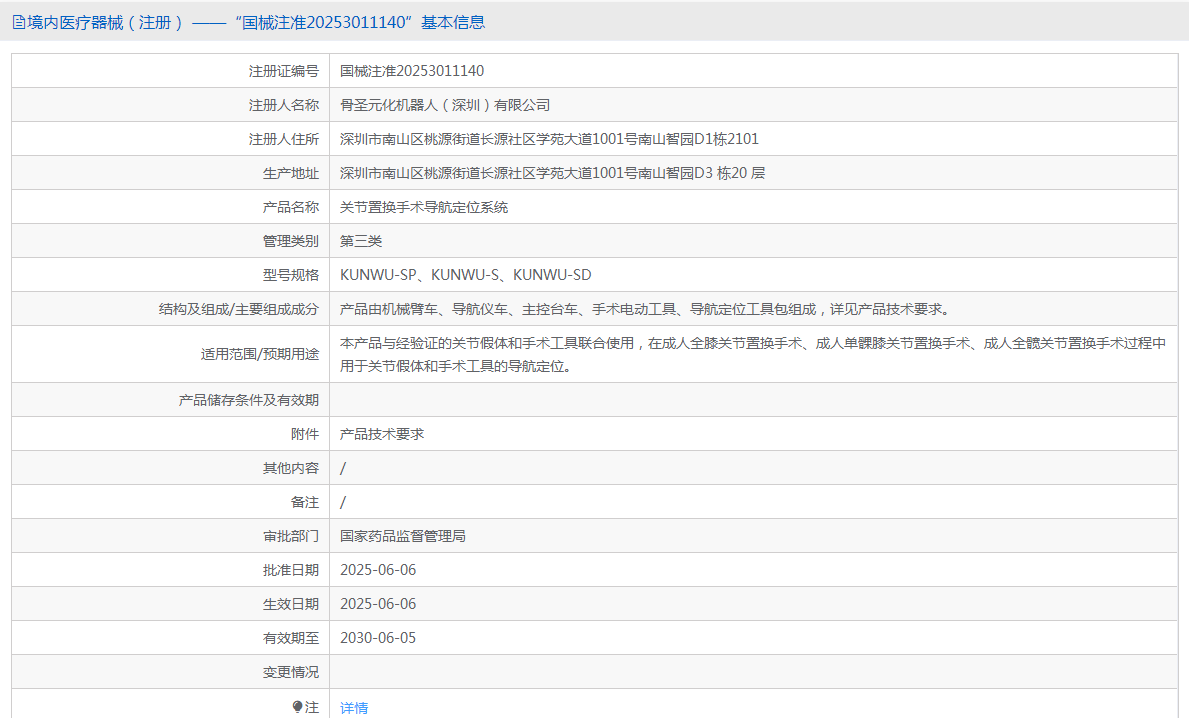This screenshot has width=1189, height=718.
Task: Click the 产品储存条件及有效期 label cell
Action: click(171, 400)
